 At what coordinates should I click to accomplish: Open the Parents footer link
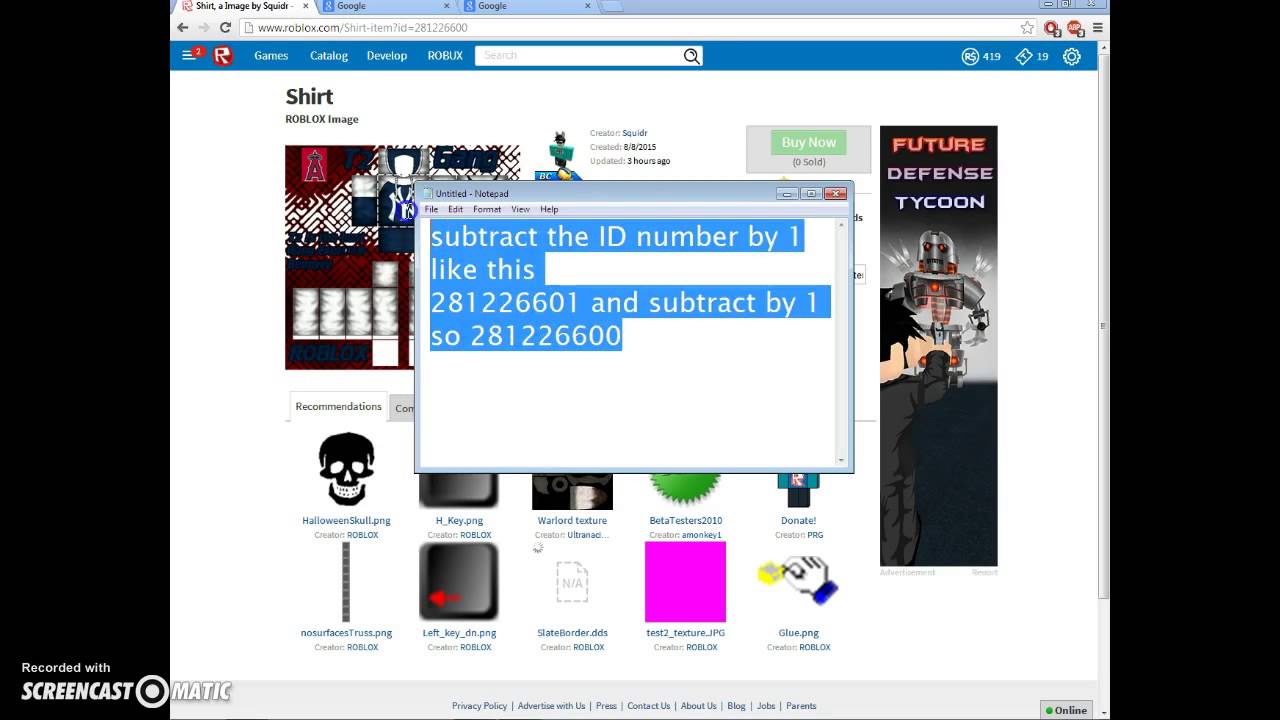pos(801,706)
